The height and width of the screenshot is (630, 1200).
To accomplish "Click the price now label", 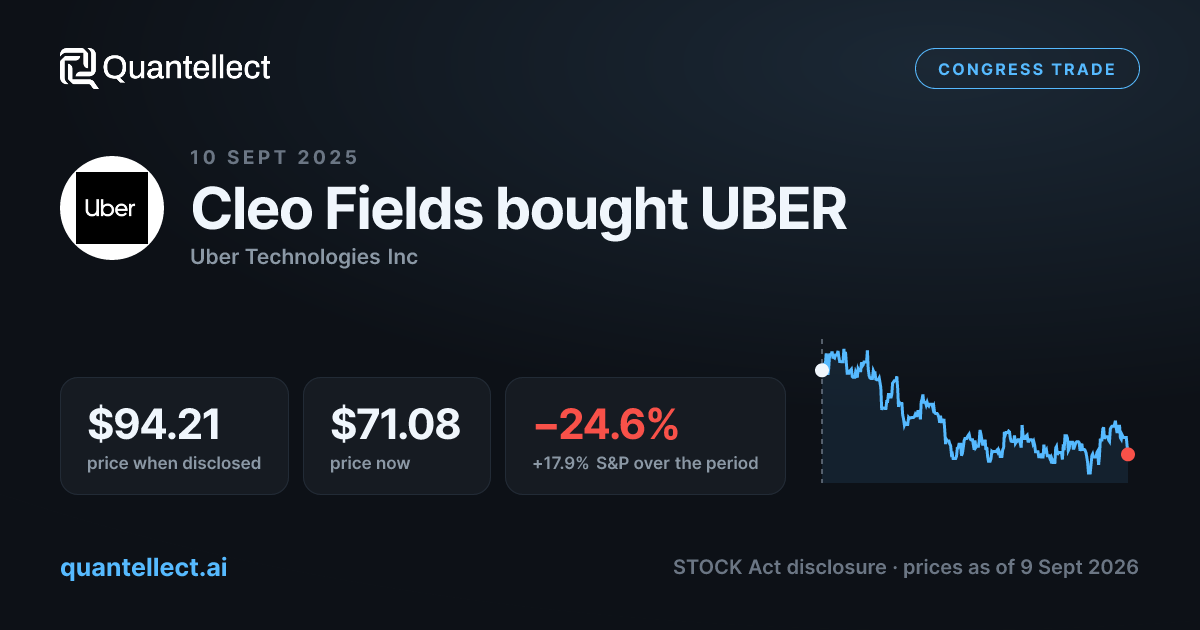I will (370, 463).
